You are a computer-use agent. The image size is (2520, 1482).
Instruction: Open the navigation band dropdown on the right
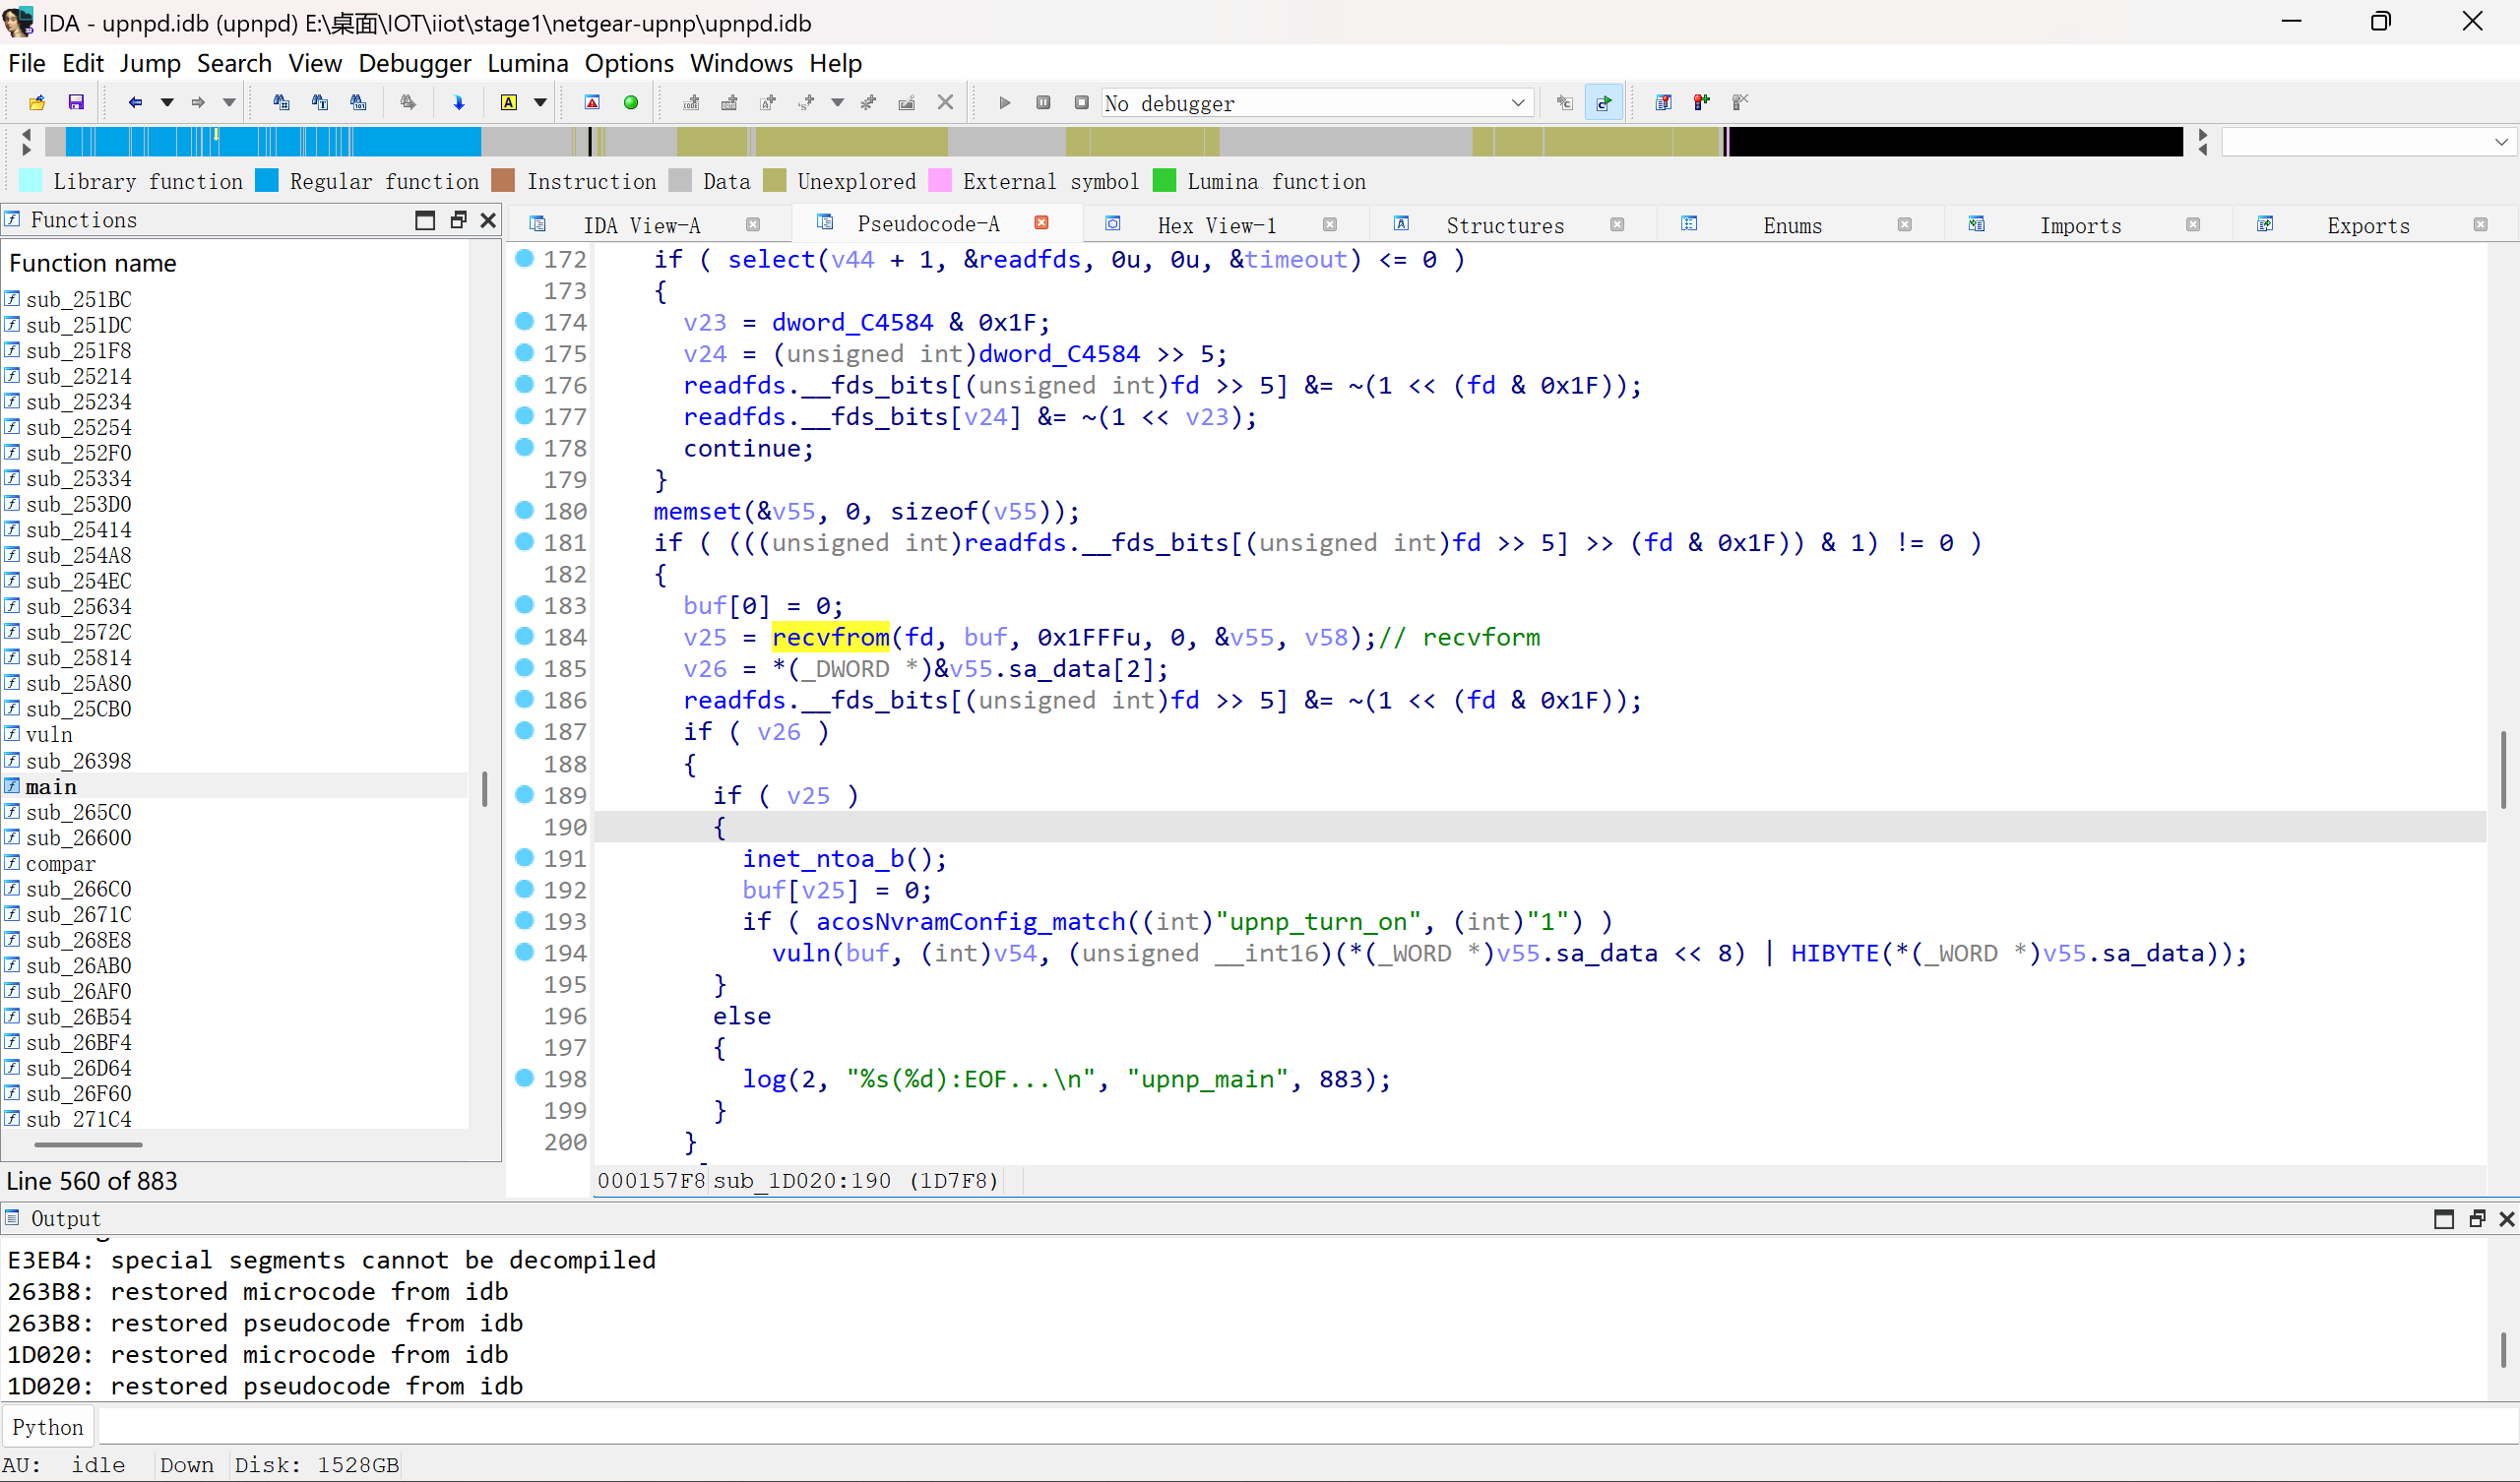(2501, 142)
